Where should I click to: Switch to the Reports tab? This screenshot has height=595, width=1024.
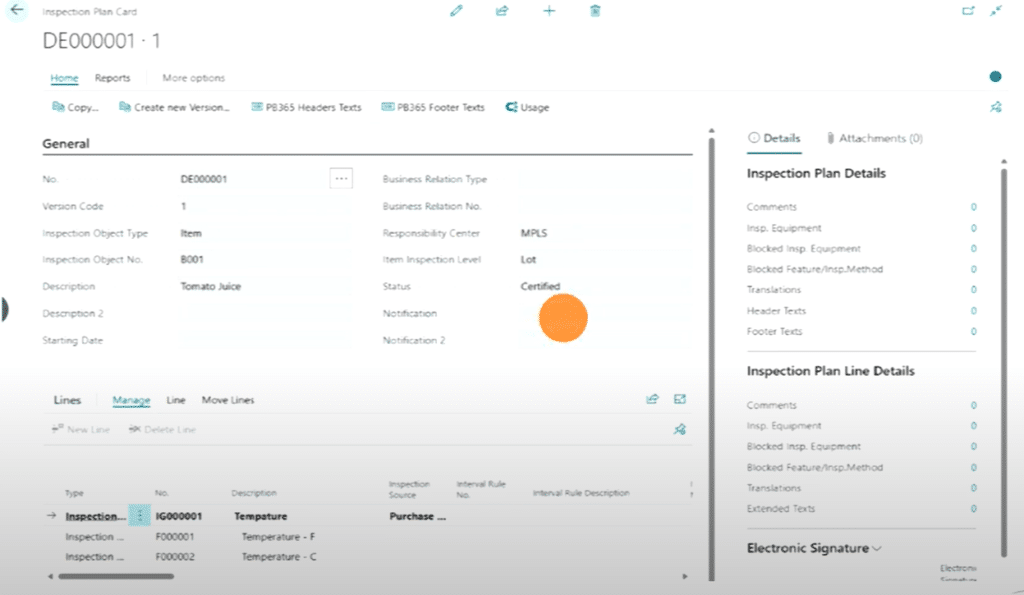coord(112,78)
